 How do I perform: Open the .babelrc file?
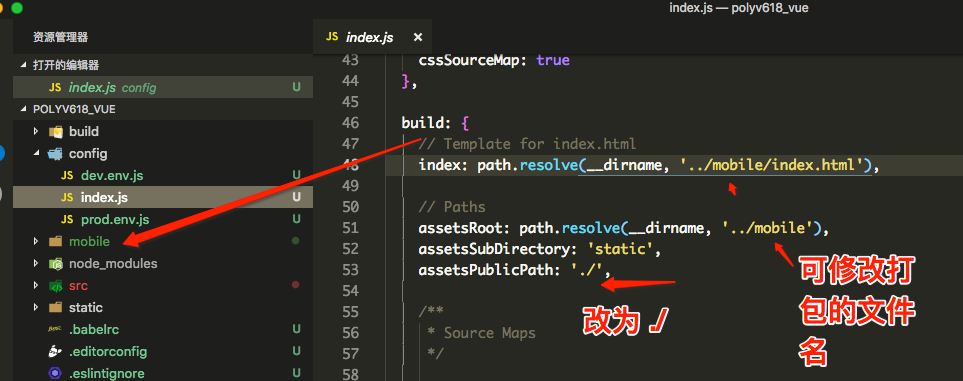(94, 329)
